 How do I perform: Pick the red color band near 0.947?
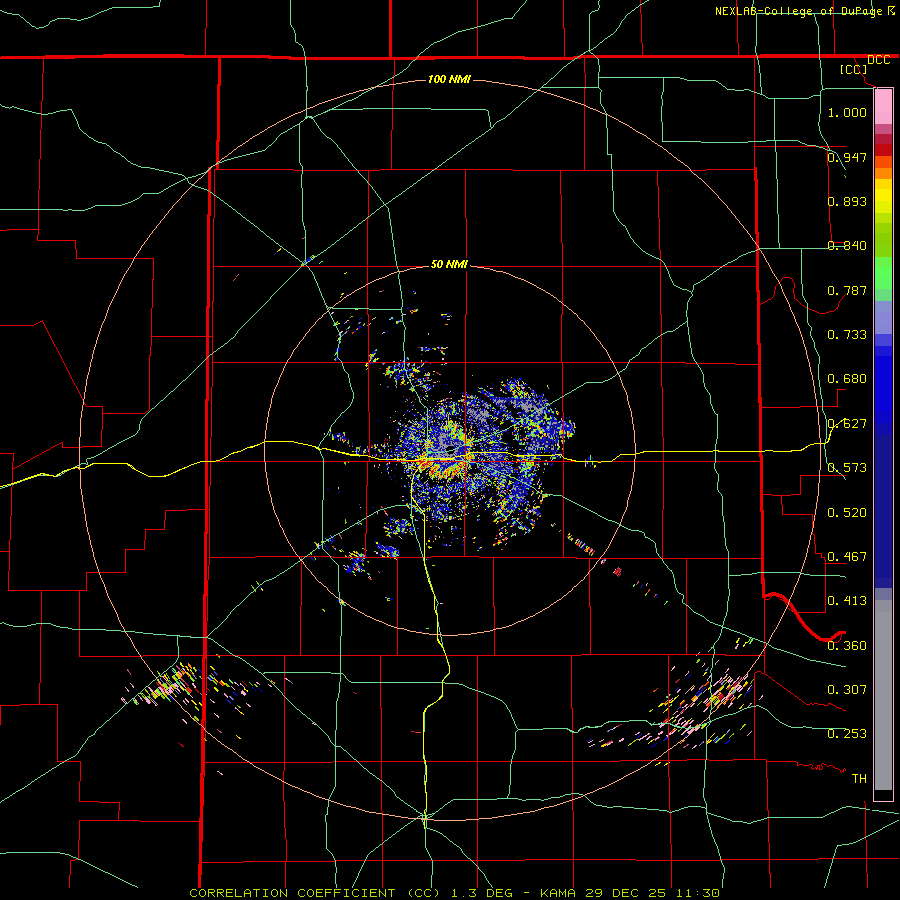(883, 150)
